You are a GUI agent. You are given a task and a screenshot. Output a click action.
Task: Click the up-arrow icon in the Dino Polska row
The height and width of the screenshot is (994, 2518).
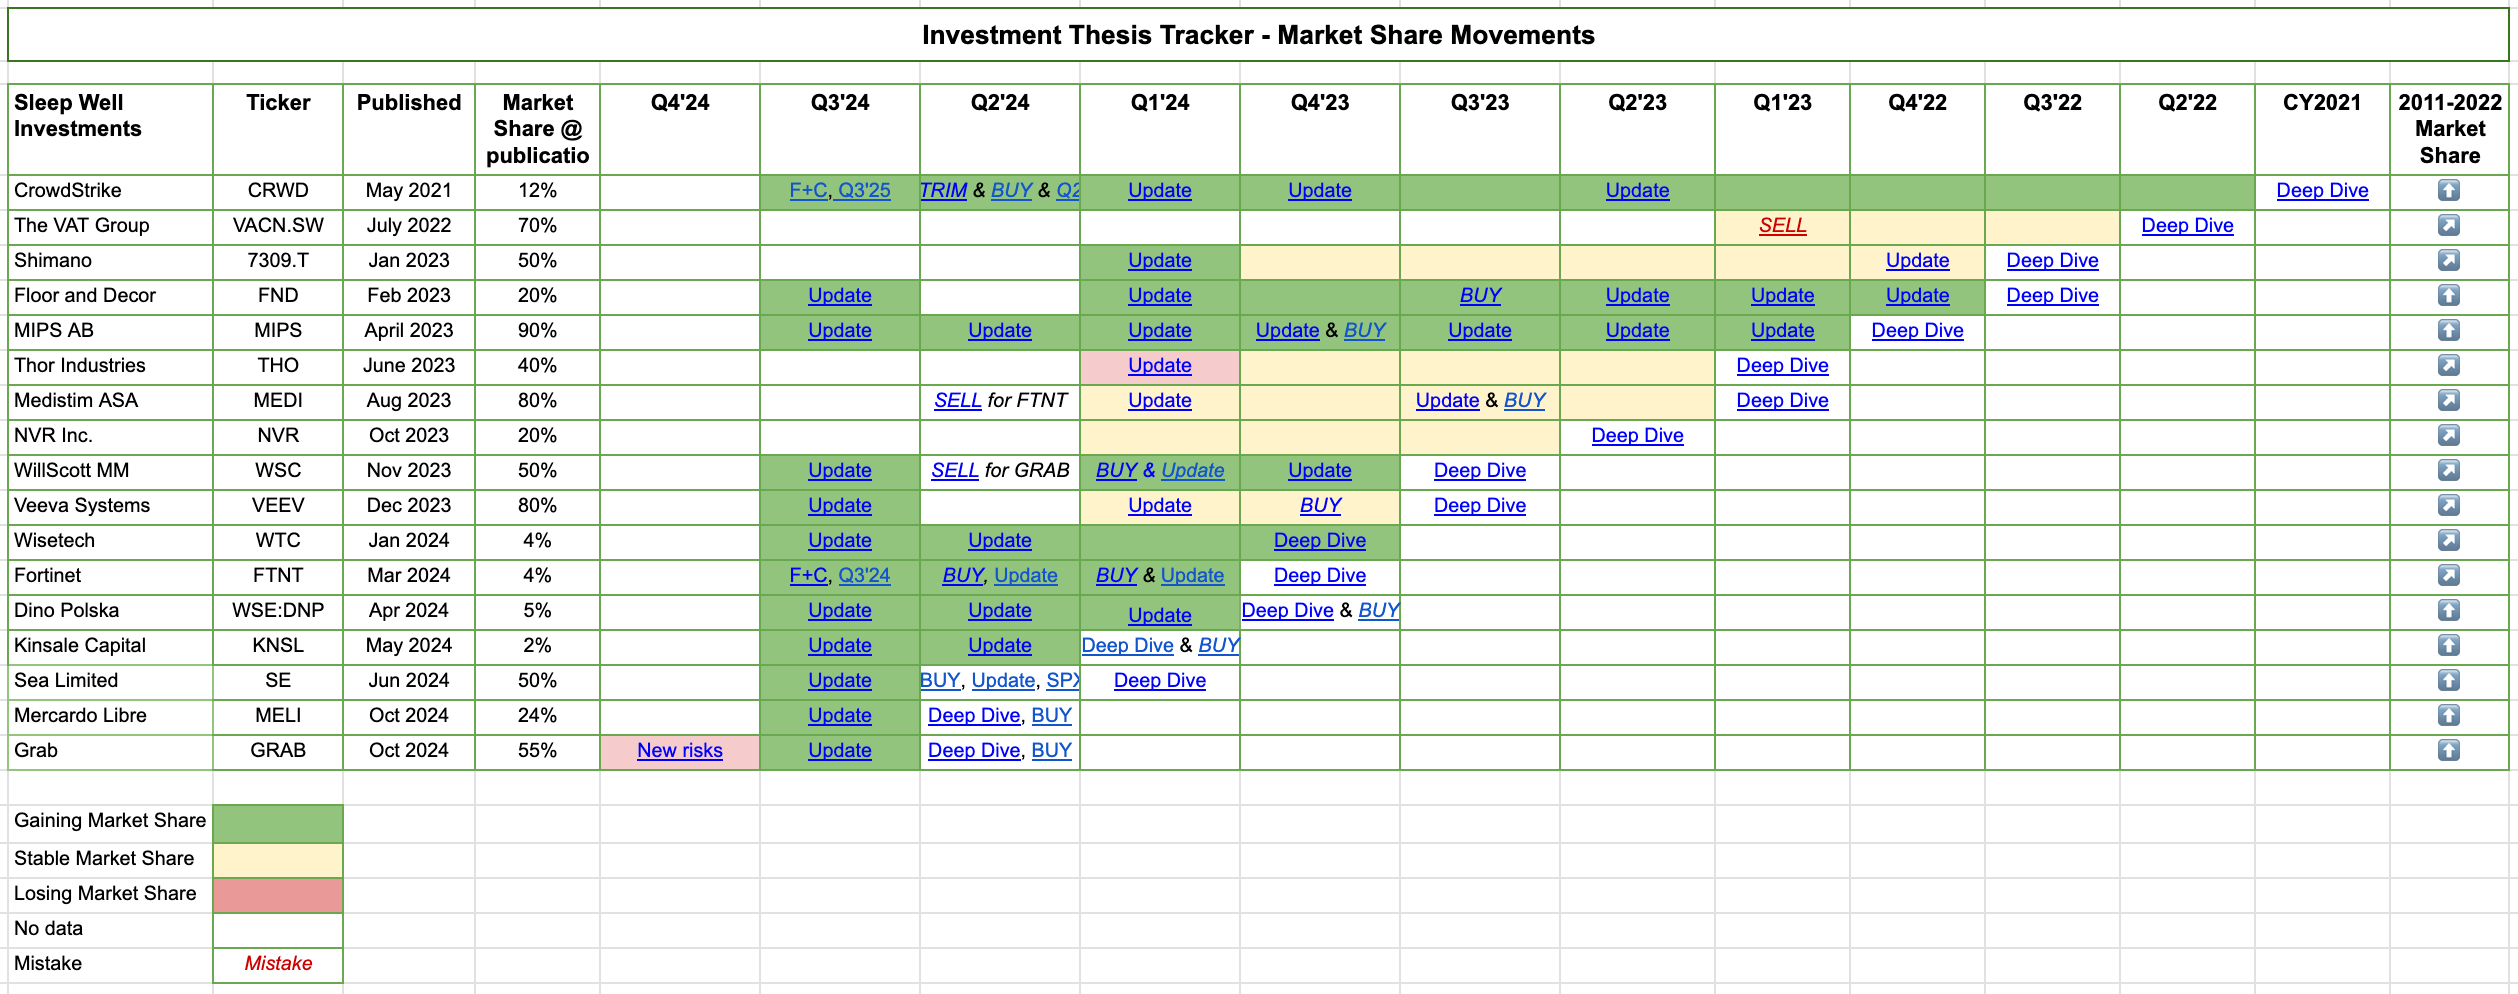[x=2448, y=610]
